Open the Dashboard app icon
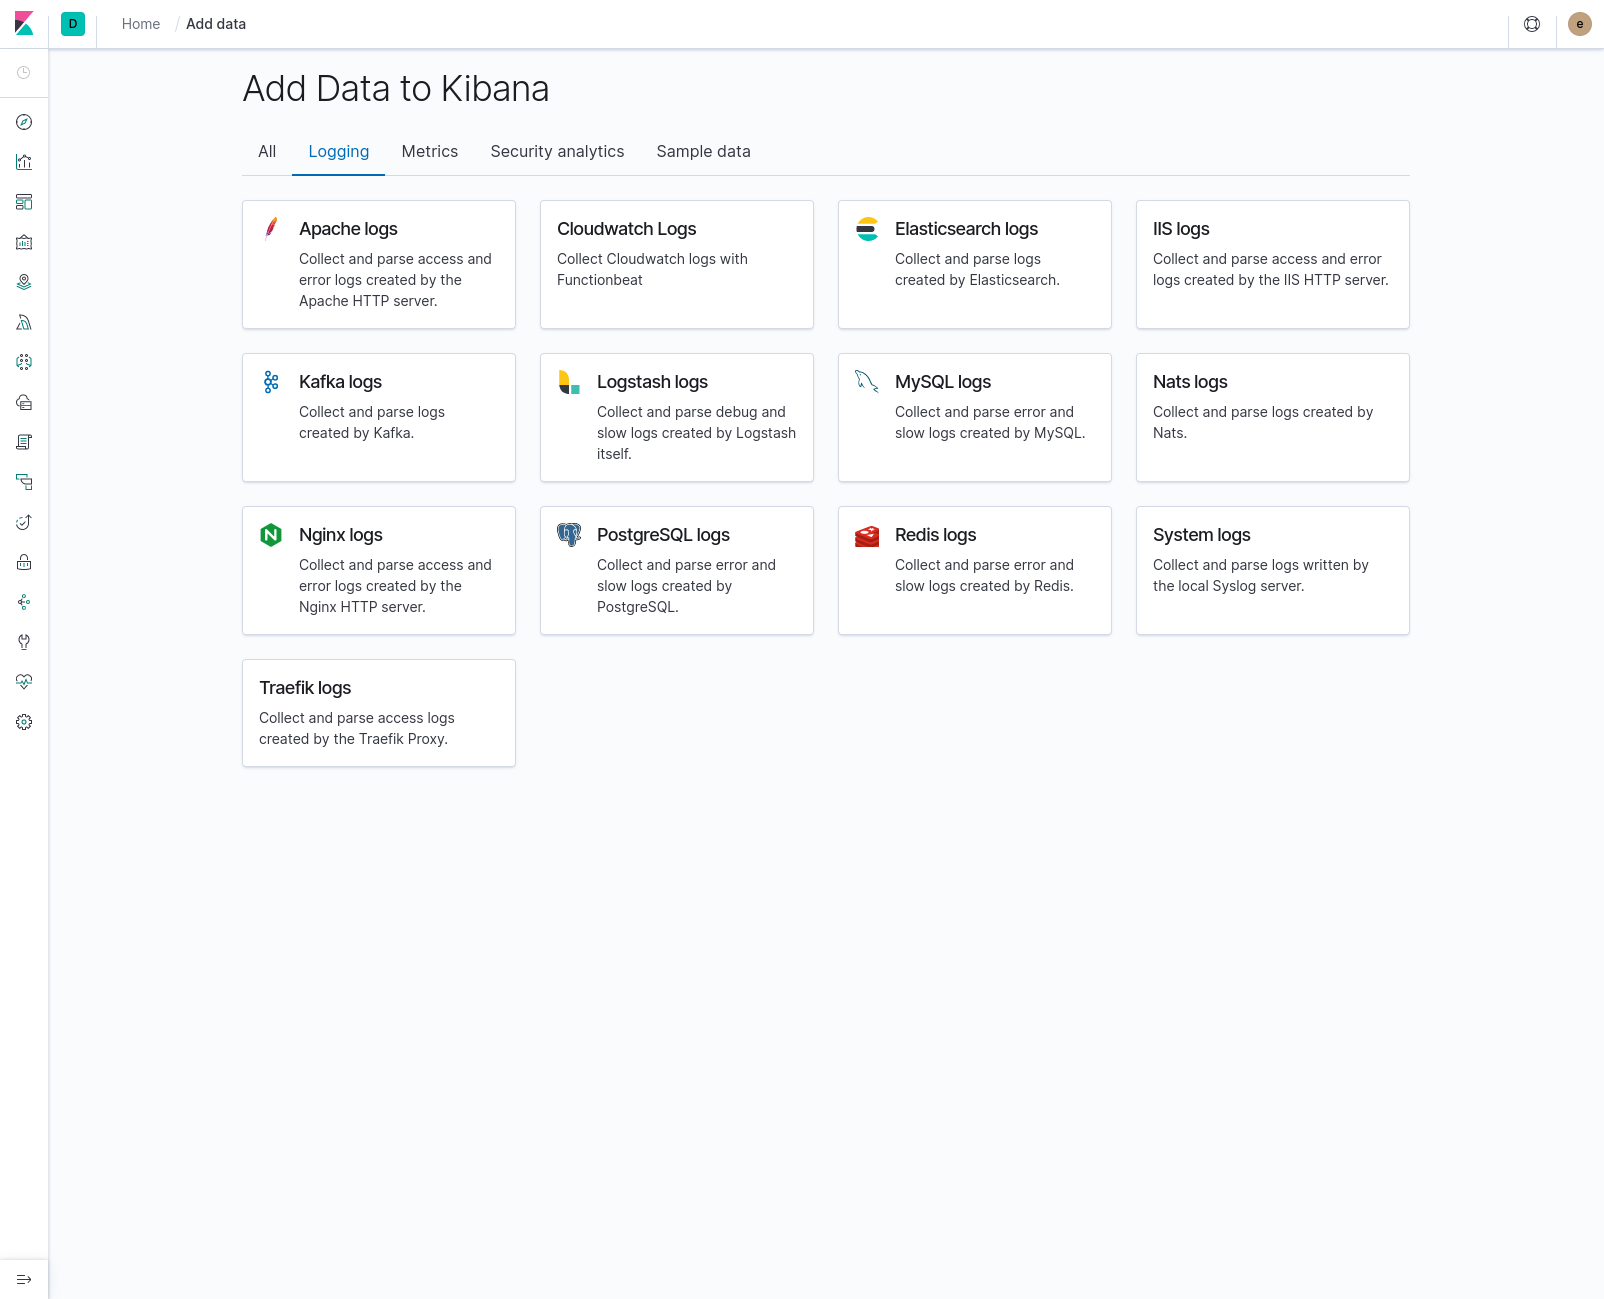This screenshot has width=1604, height=1299. [x=24, y=202]
